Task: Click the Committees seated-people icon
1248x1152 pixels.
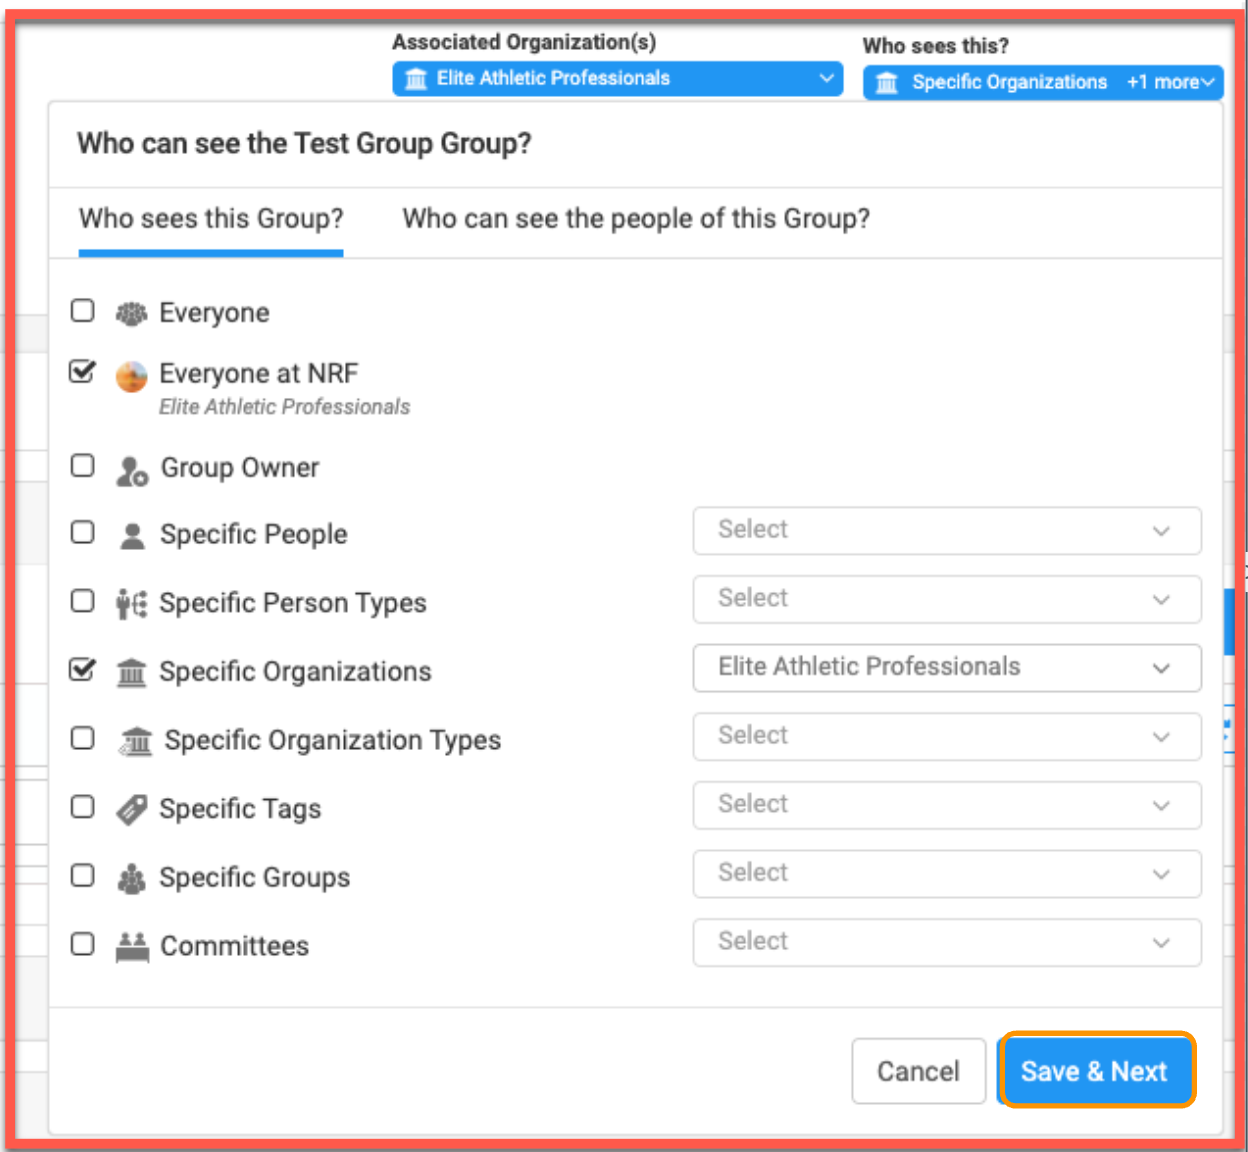Action: click(131, 946)
